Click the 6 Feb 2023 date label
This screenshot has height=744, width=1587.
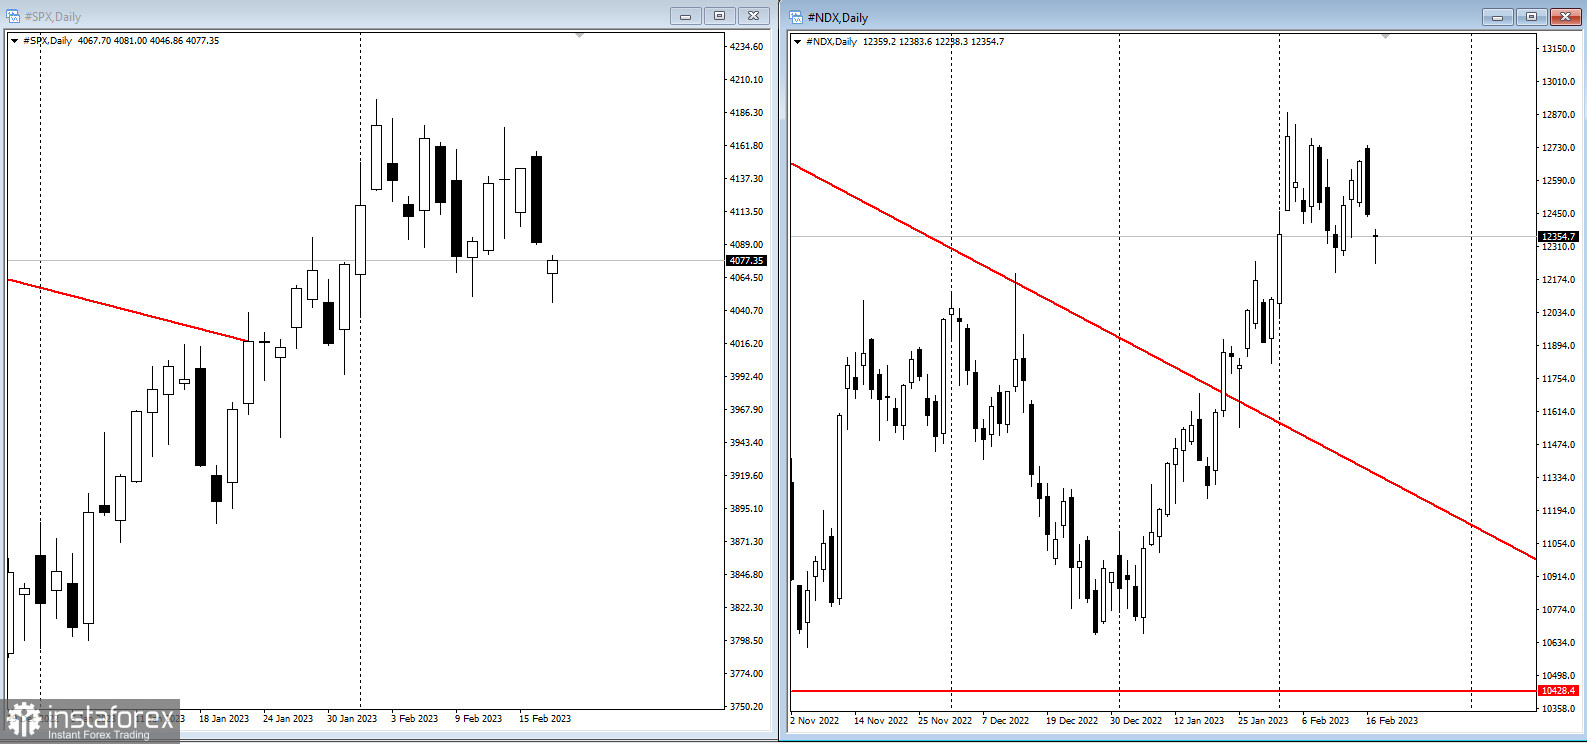click(1325, 721)
